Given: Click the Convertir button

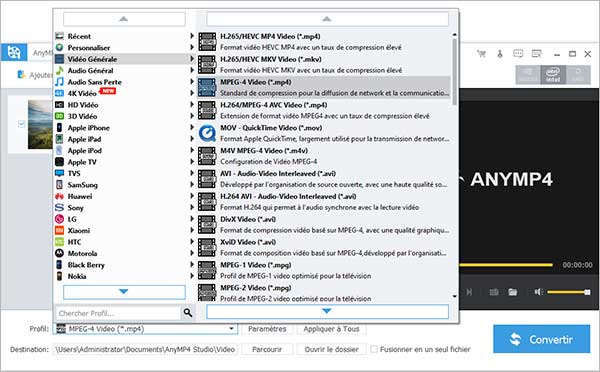Looking at the screenshot, I should (541, 339).
